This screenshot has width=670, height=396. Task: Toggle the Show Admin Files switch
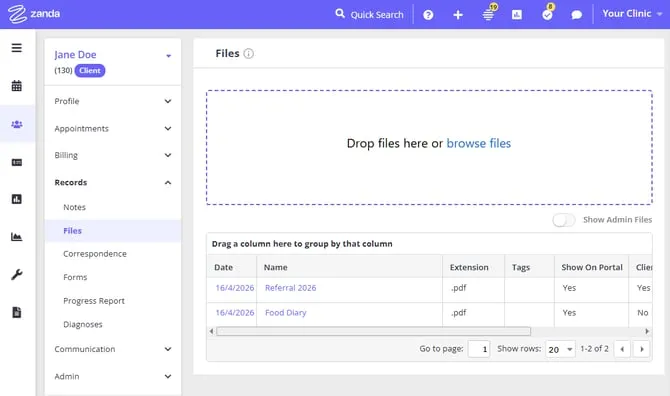tap(564, 220)
